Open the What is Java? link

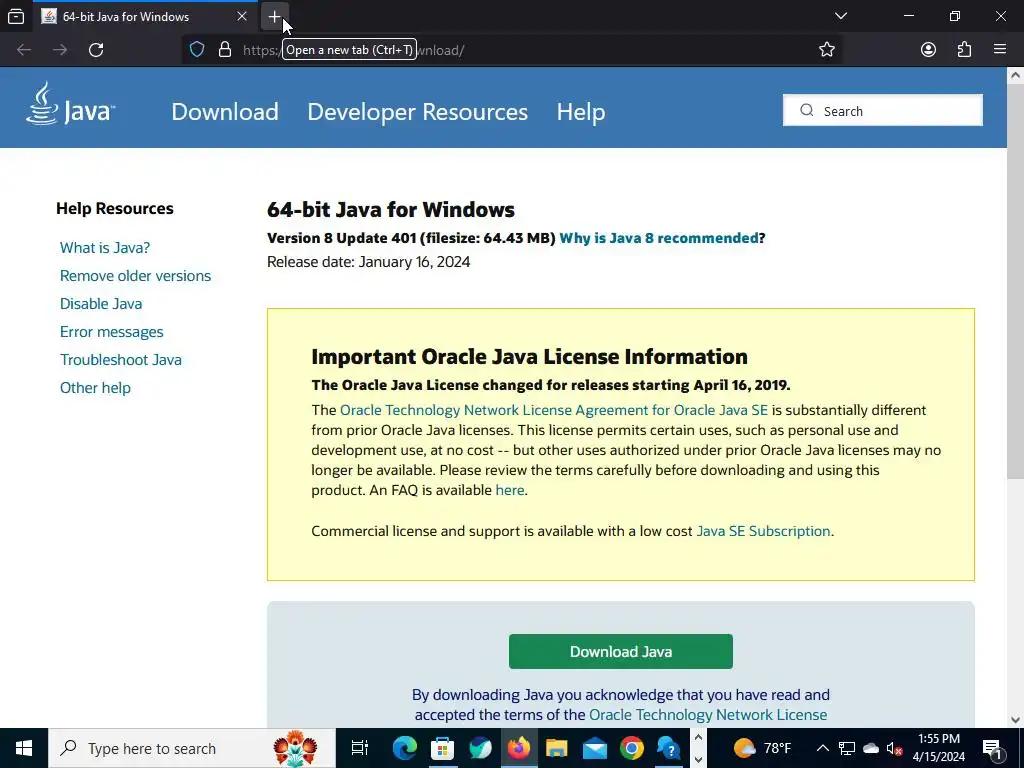click(x=104, y=248)
